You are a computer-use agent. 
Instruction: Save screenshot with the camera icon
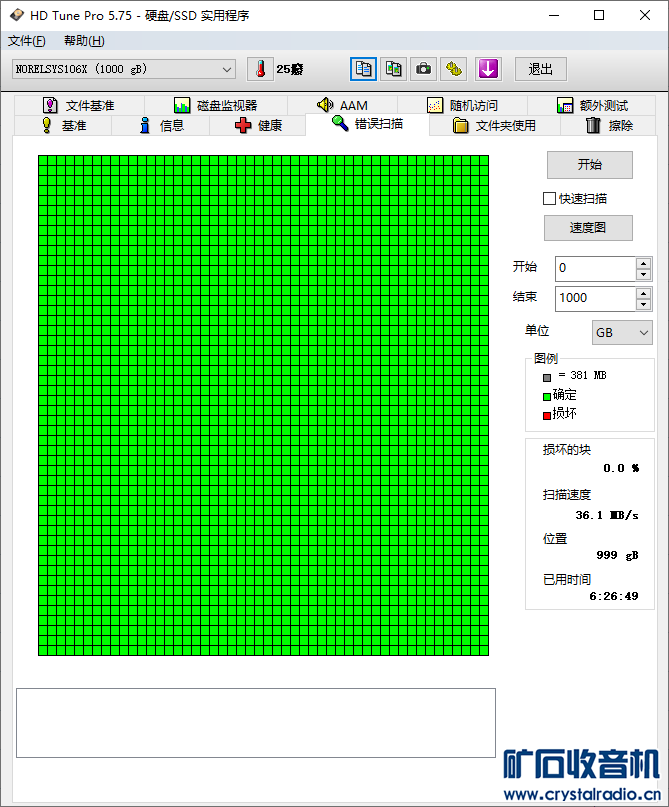coord(424,69)
